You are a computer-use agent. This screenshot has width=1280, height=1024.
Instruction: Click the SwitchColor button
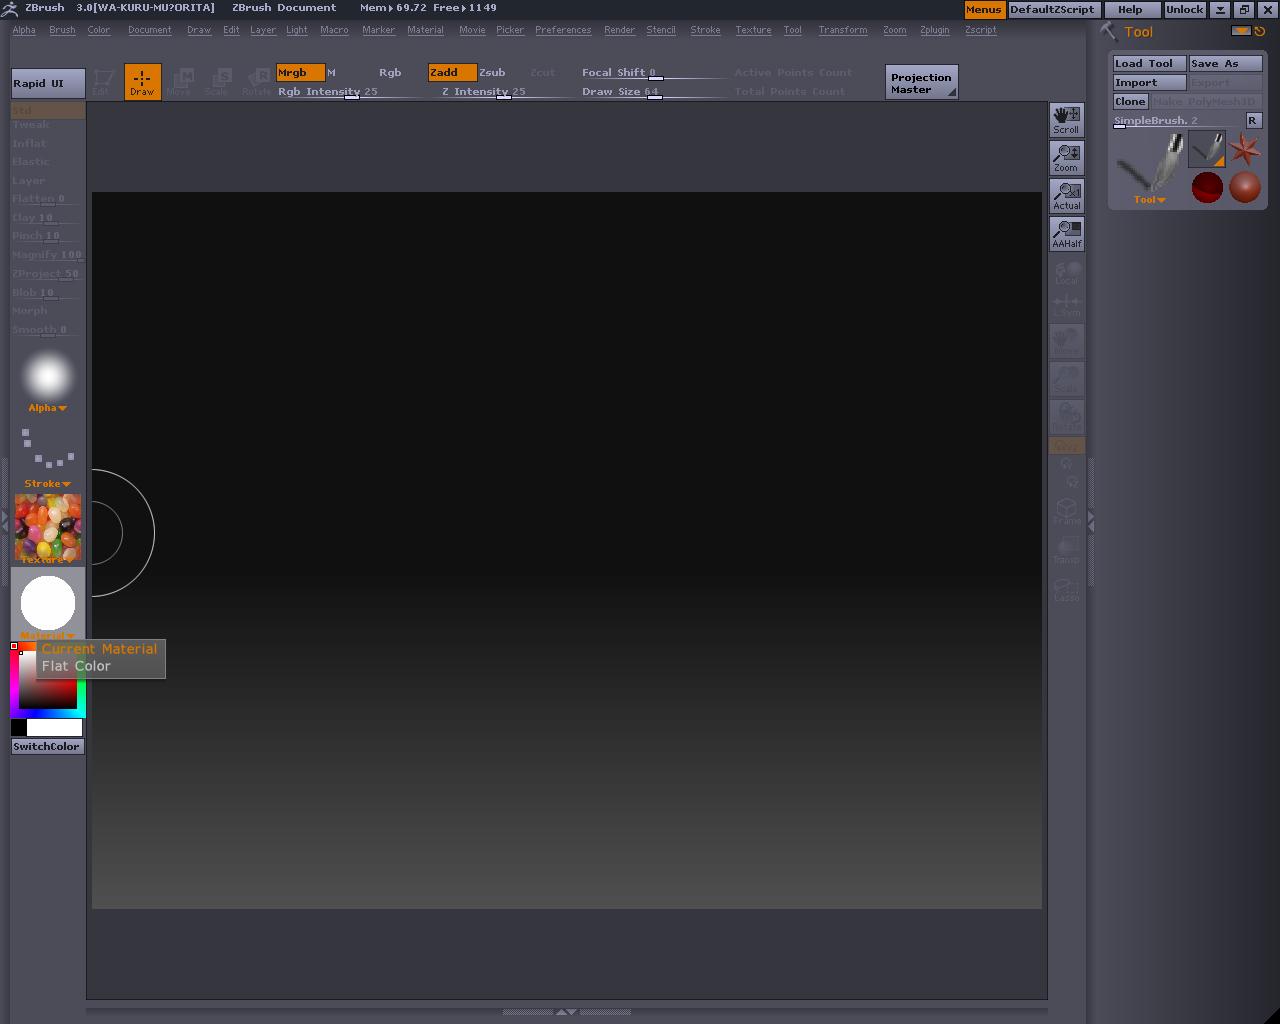47,747
